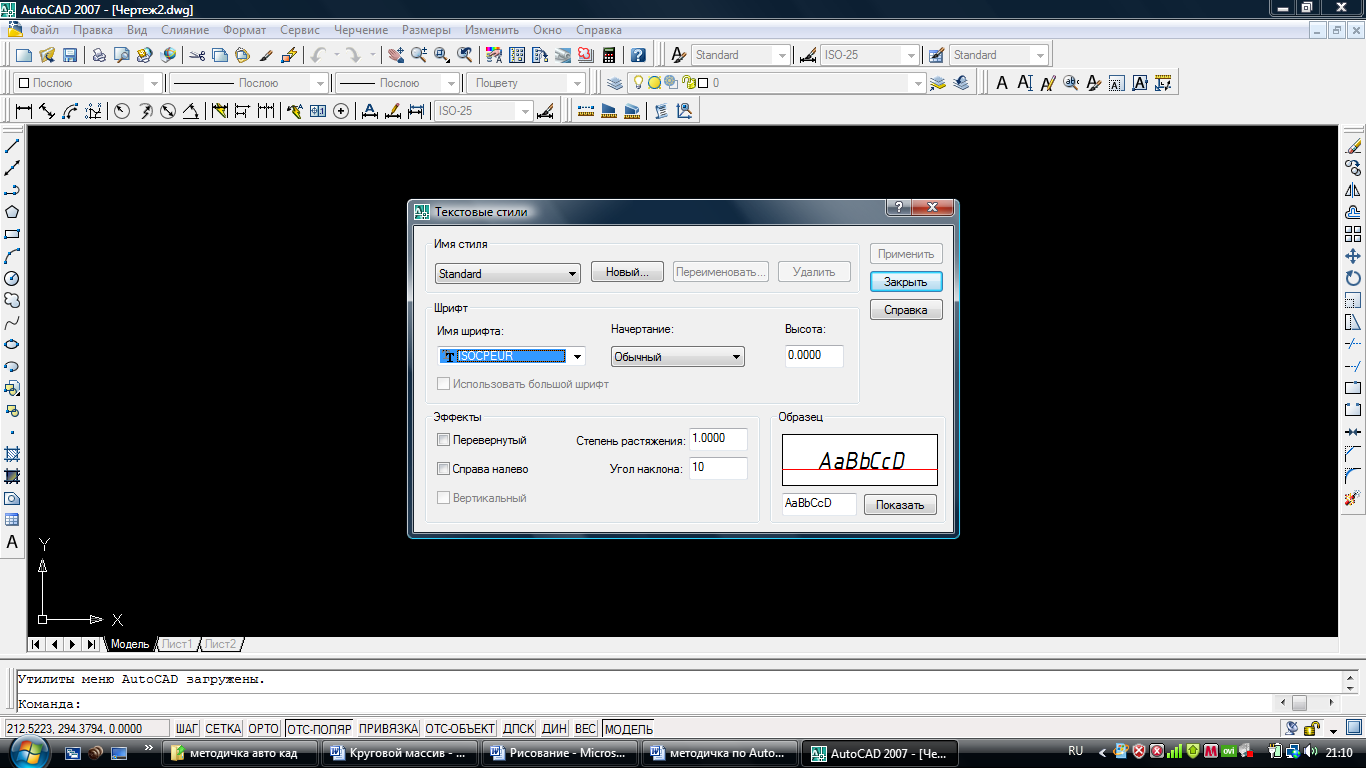This screenshot has width=1366, height=768.
Task: Click the Save floppy disk icon
Action: tap(70, 55)
